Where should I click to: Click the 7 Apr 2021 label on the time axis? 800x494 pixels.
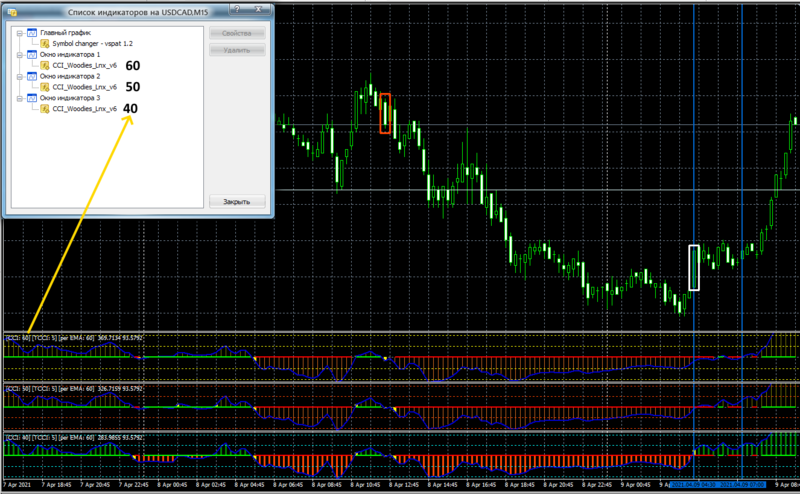(x=17, y=485)
